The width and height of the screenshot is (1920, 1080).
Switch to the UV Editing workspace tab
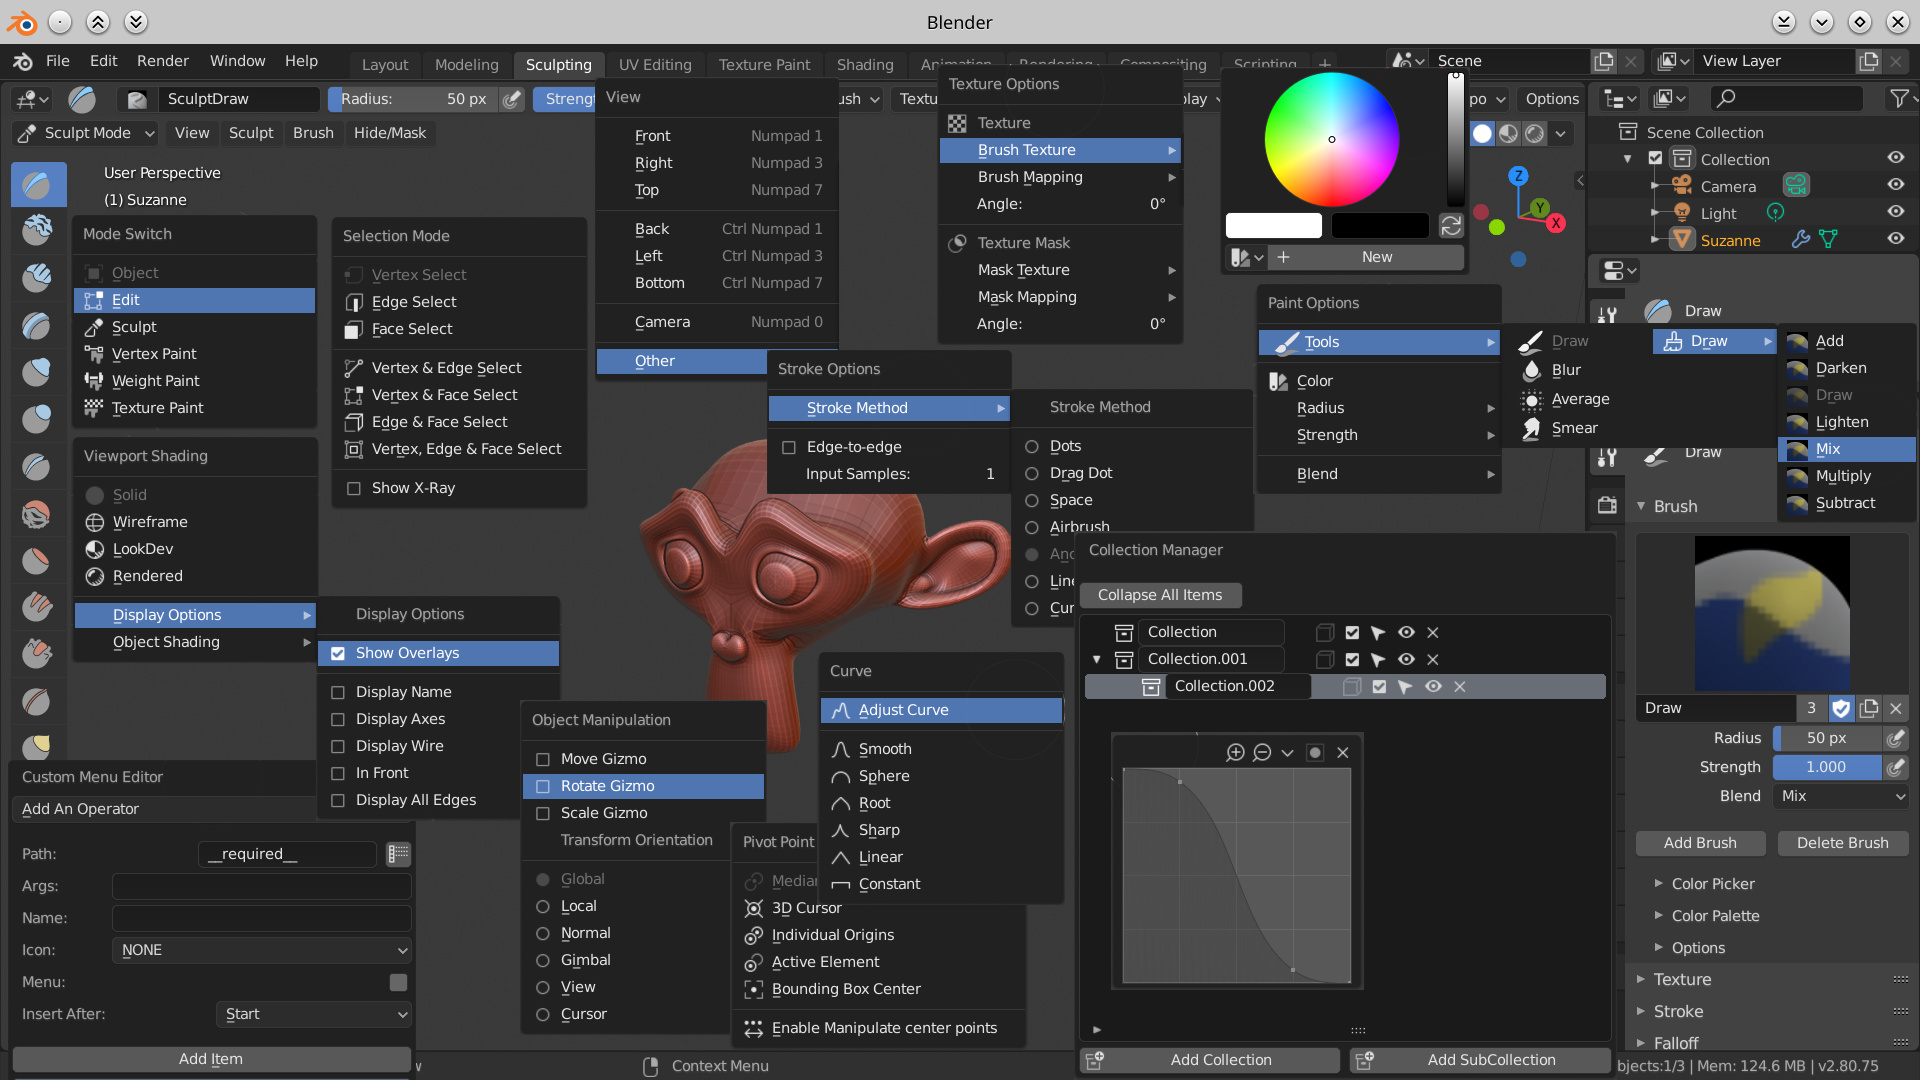point(654,64)
